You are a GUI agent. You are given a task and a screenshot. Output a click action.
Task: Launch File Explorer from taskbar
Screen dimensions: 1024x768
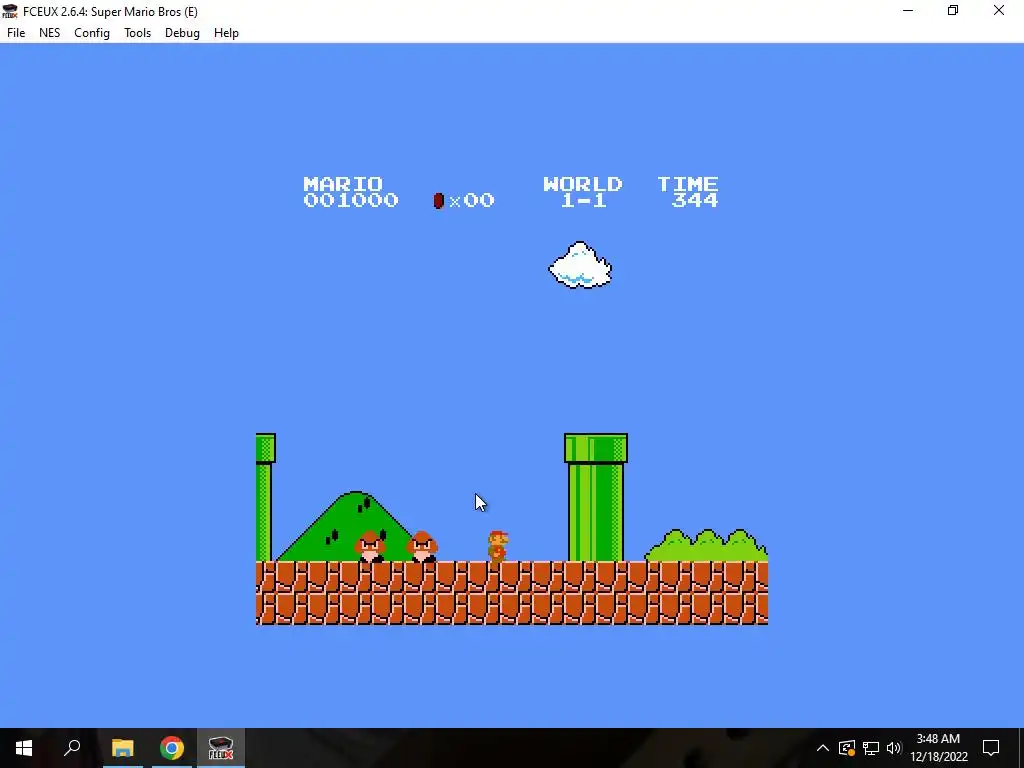click(x=122, y=748)
